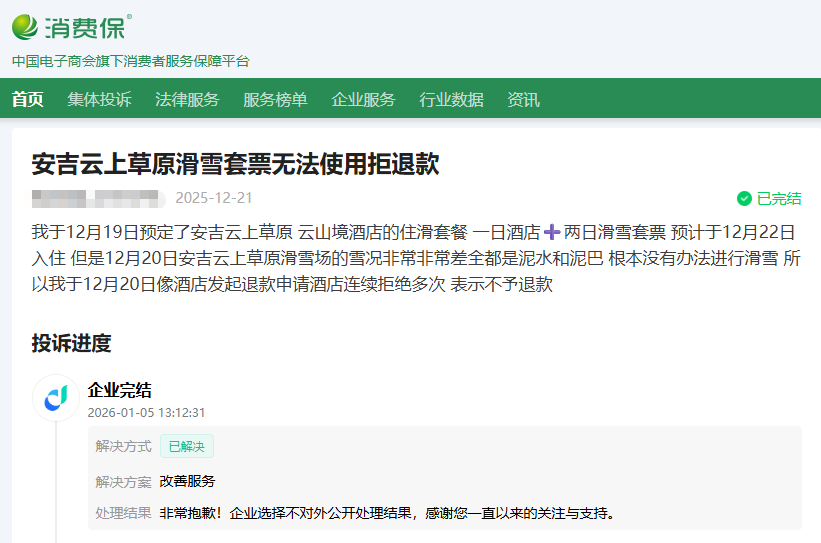Select 企业服务 in the navigation bar
Screen dimensions: 821x543
tap(363, 100)
